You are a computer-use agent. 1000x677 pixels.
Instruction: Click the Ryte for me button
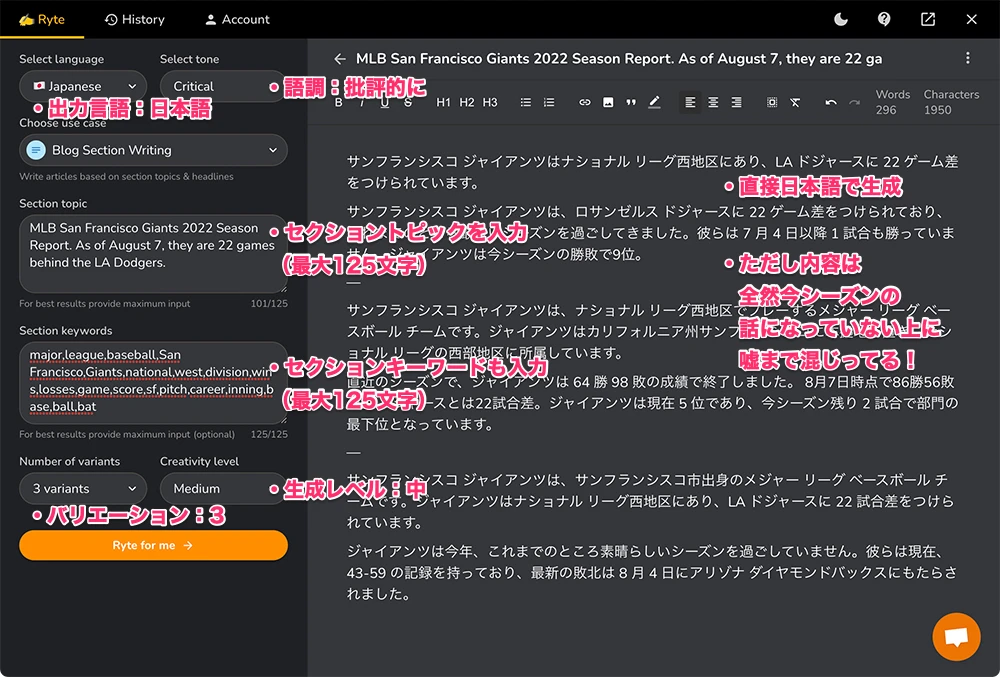point(153,546)
